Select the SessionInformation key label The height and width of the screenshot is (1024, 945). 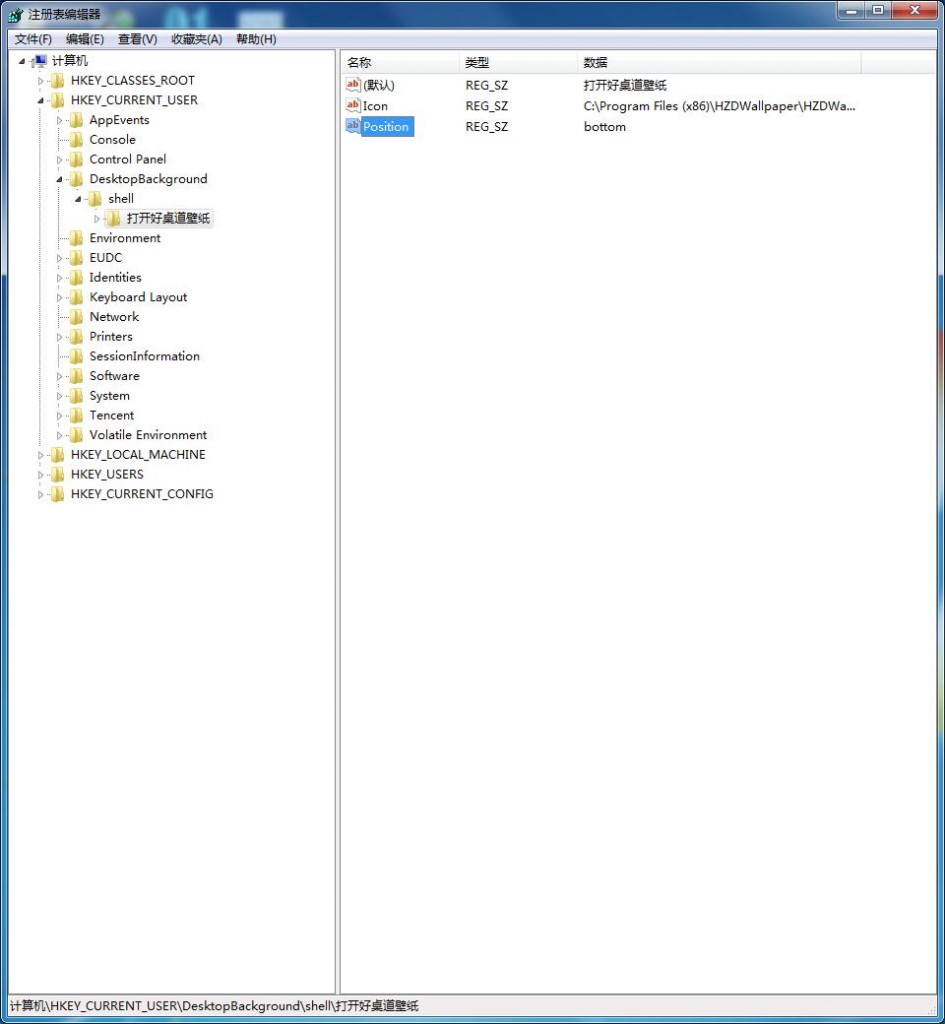[x=144, y=356]
